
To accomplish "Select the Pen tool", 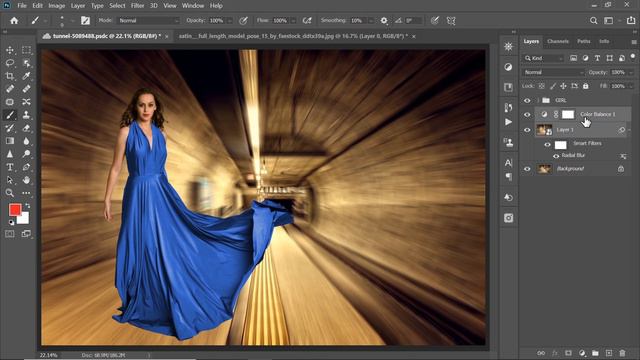I will tap(26, 167).
